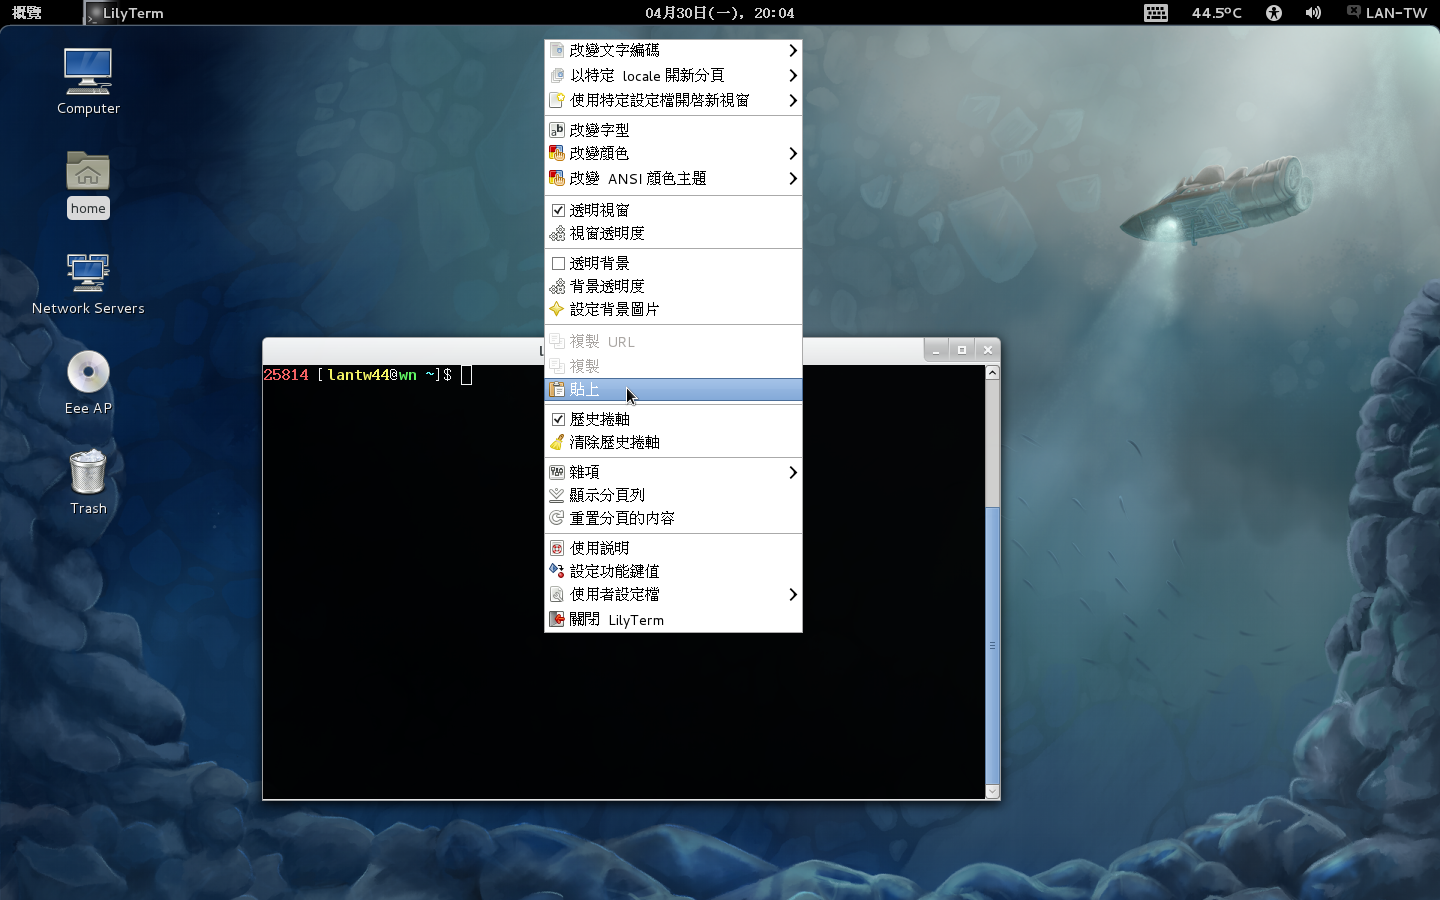Viewport: 1440px width, 900px height.
Task: Click the 改變字型 font icon
Action: (x=557, y=130)
